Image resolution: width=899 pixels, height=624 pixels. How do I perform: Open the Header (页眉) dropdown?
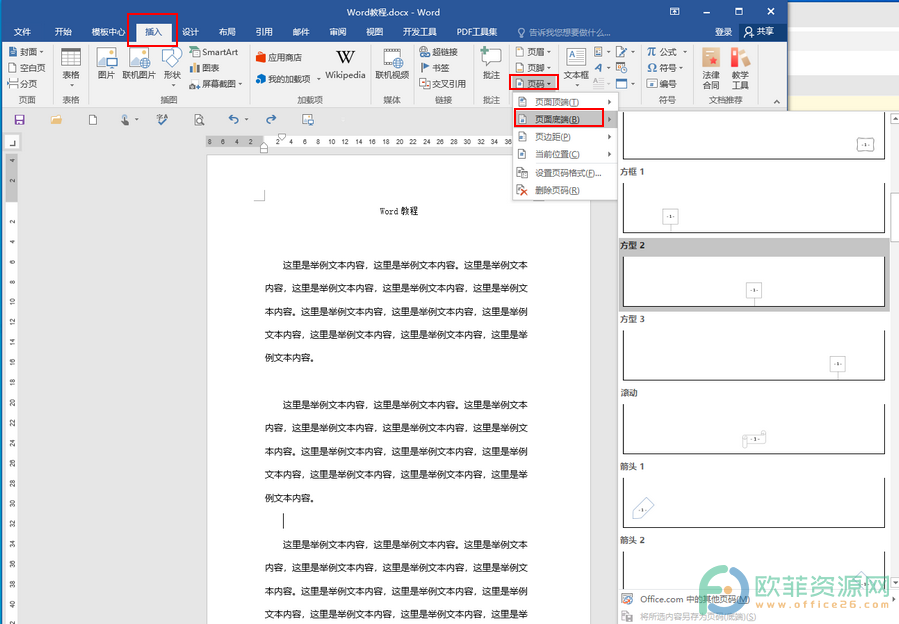click(533, 52)
